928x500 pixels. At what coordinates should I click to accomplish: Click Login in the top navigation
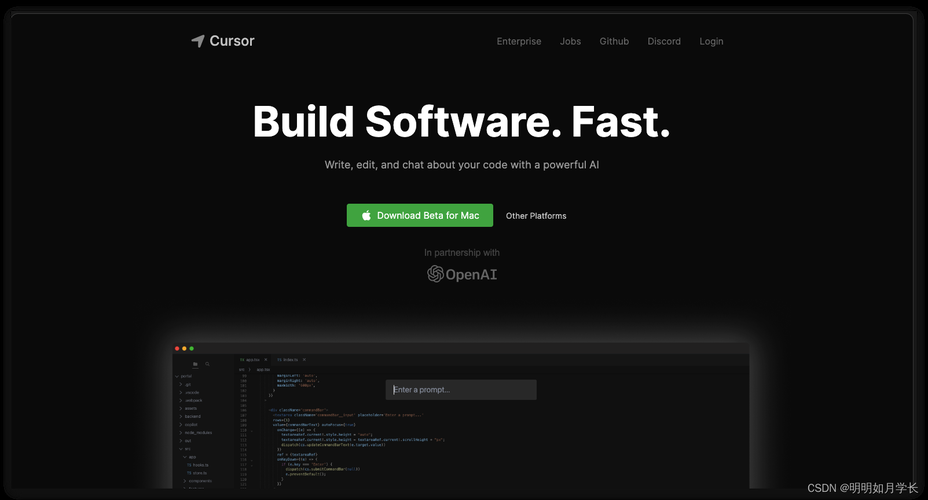click(x=711, y=41)
